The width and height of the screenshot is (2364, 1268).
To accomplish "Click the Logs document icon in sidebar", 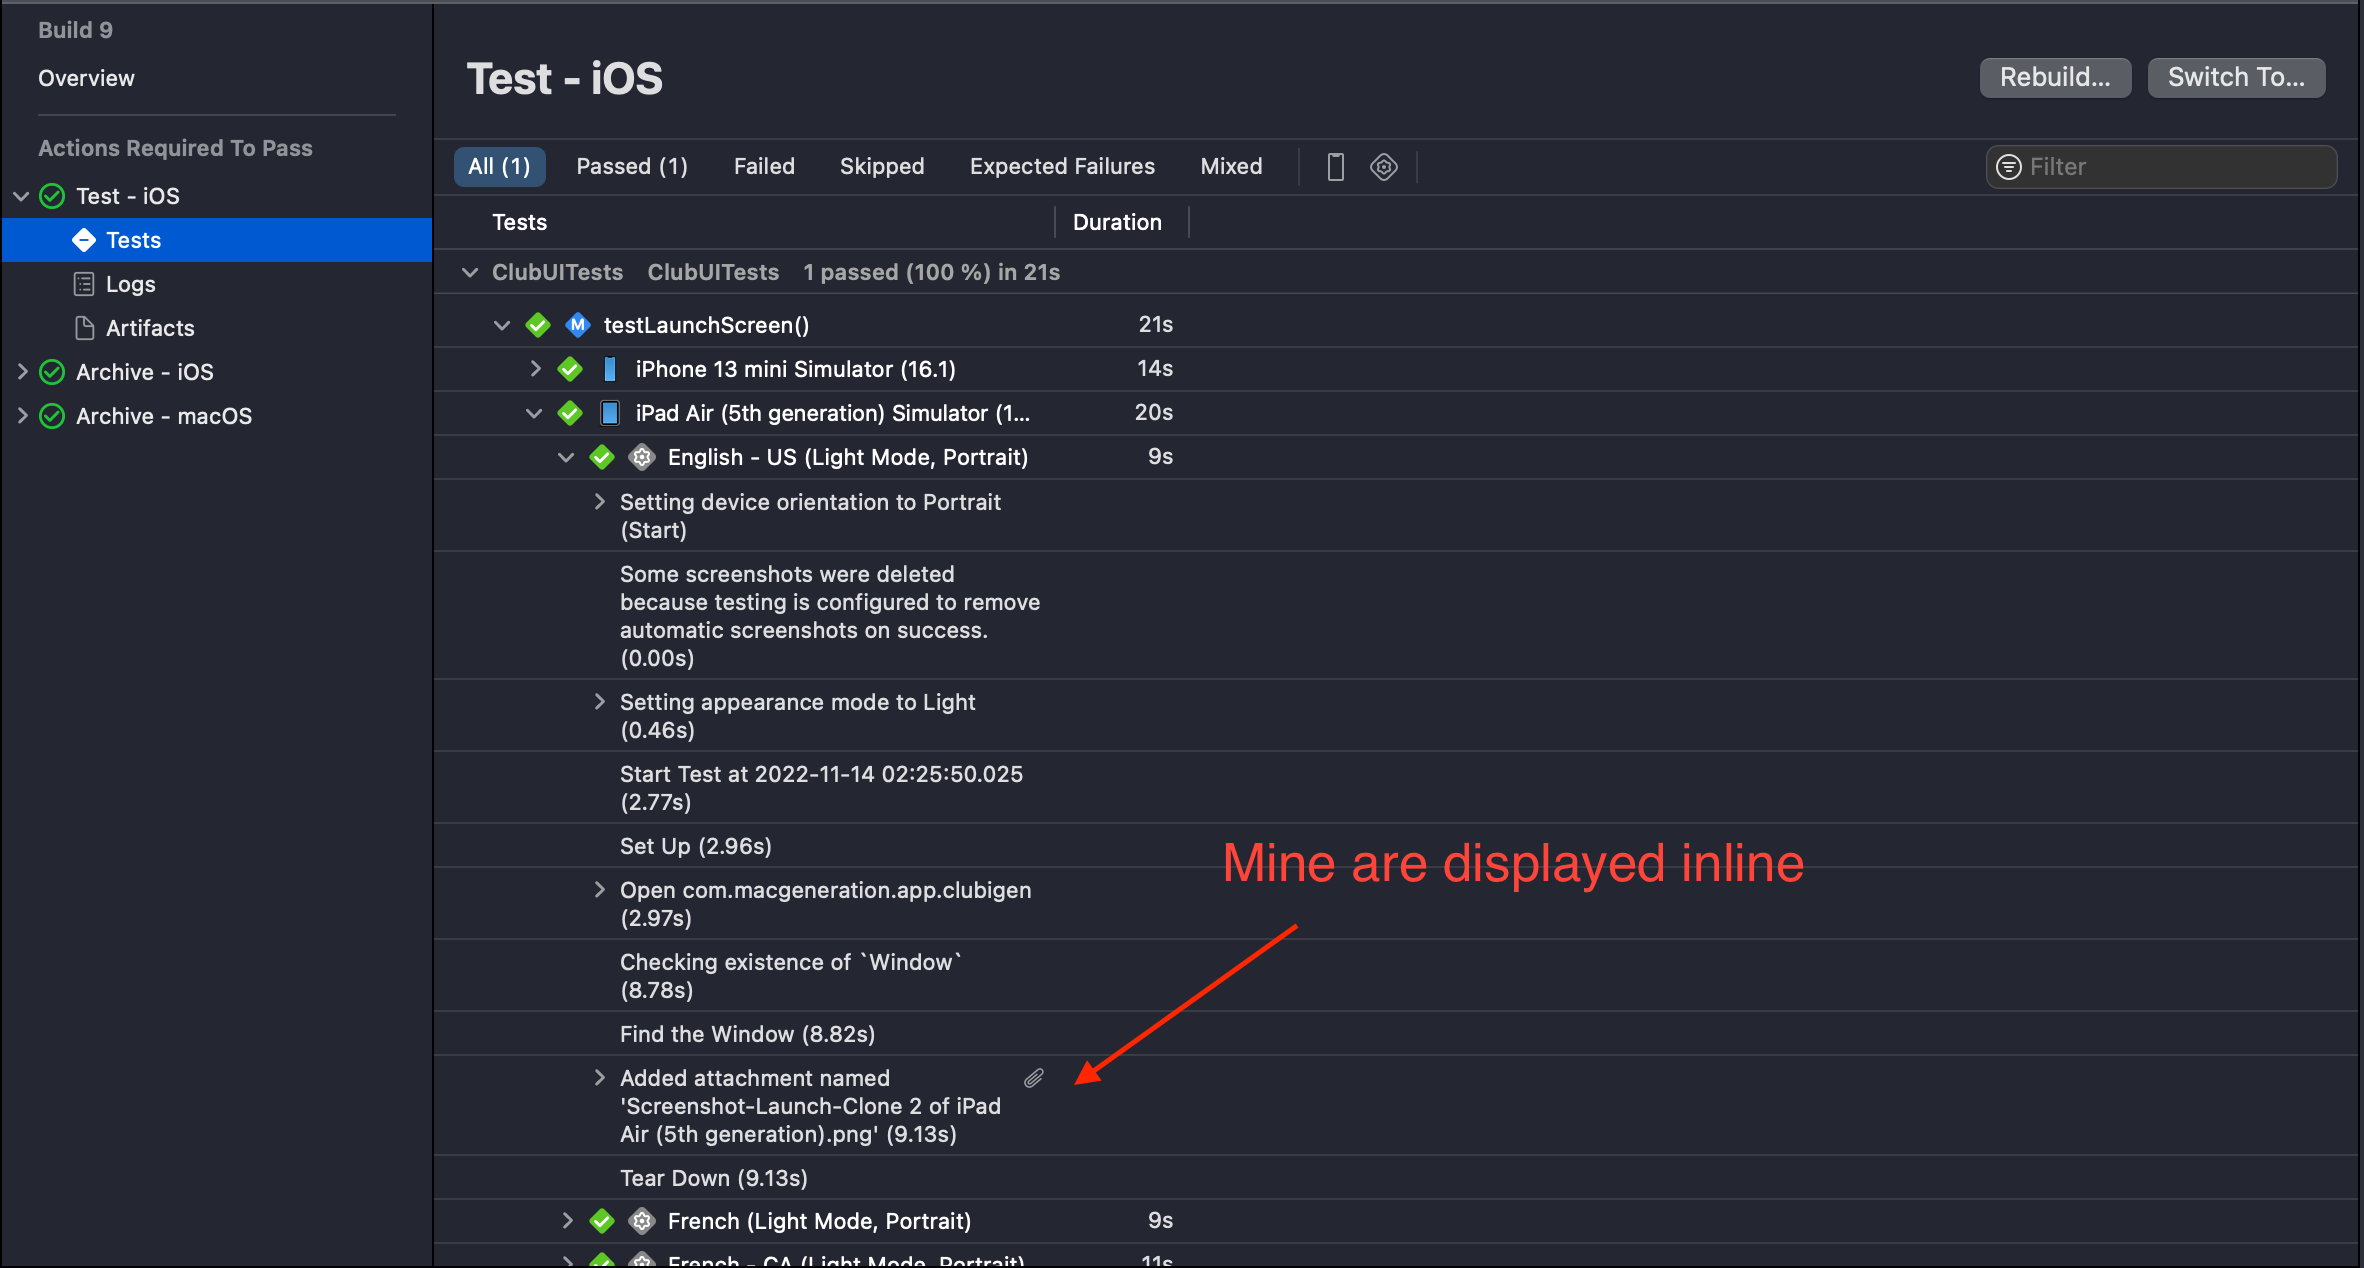I will (84, 284).
